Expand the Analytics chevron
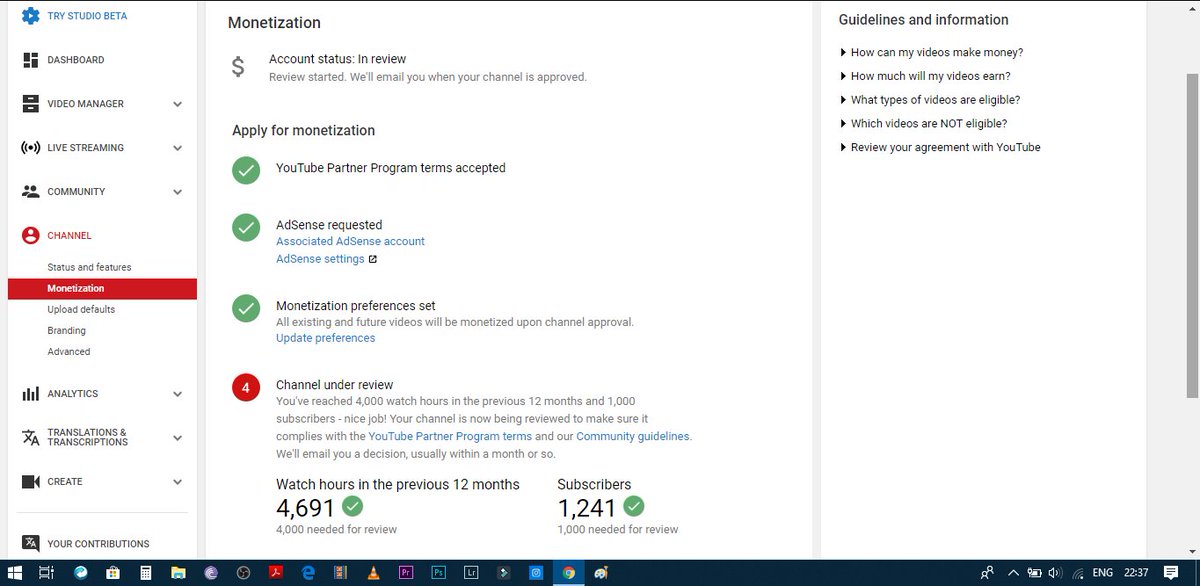1200x586 pixels. (177, 394)
